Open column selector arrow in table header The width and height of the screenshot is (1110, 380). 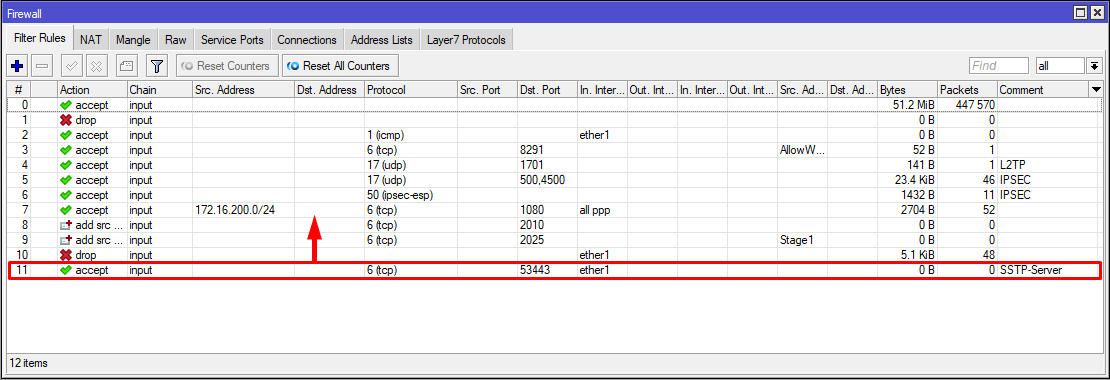pos(1097,90)
